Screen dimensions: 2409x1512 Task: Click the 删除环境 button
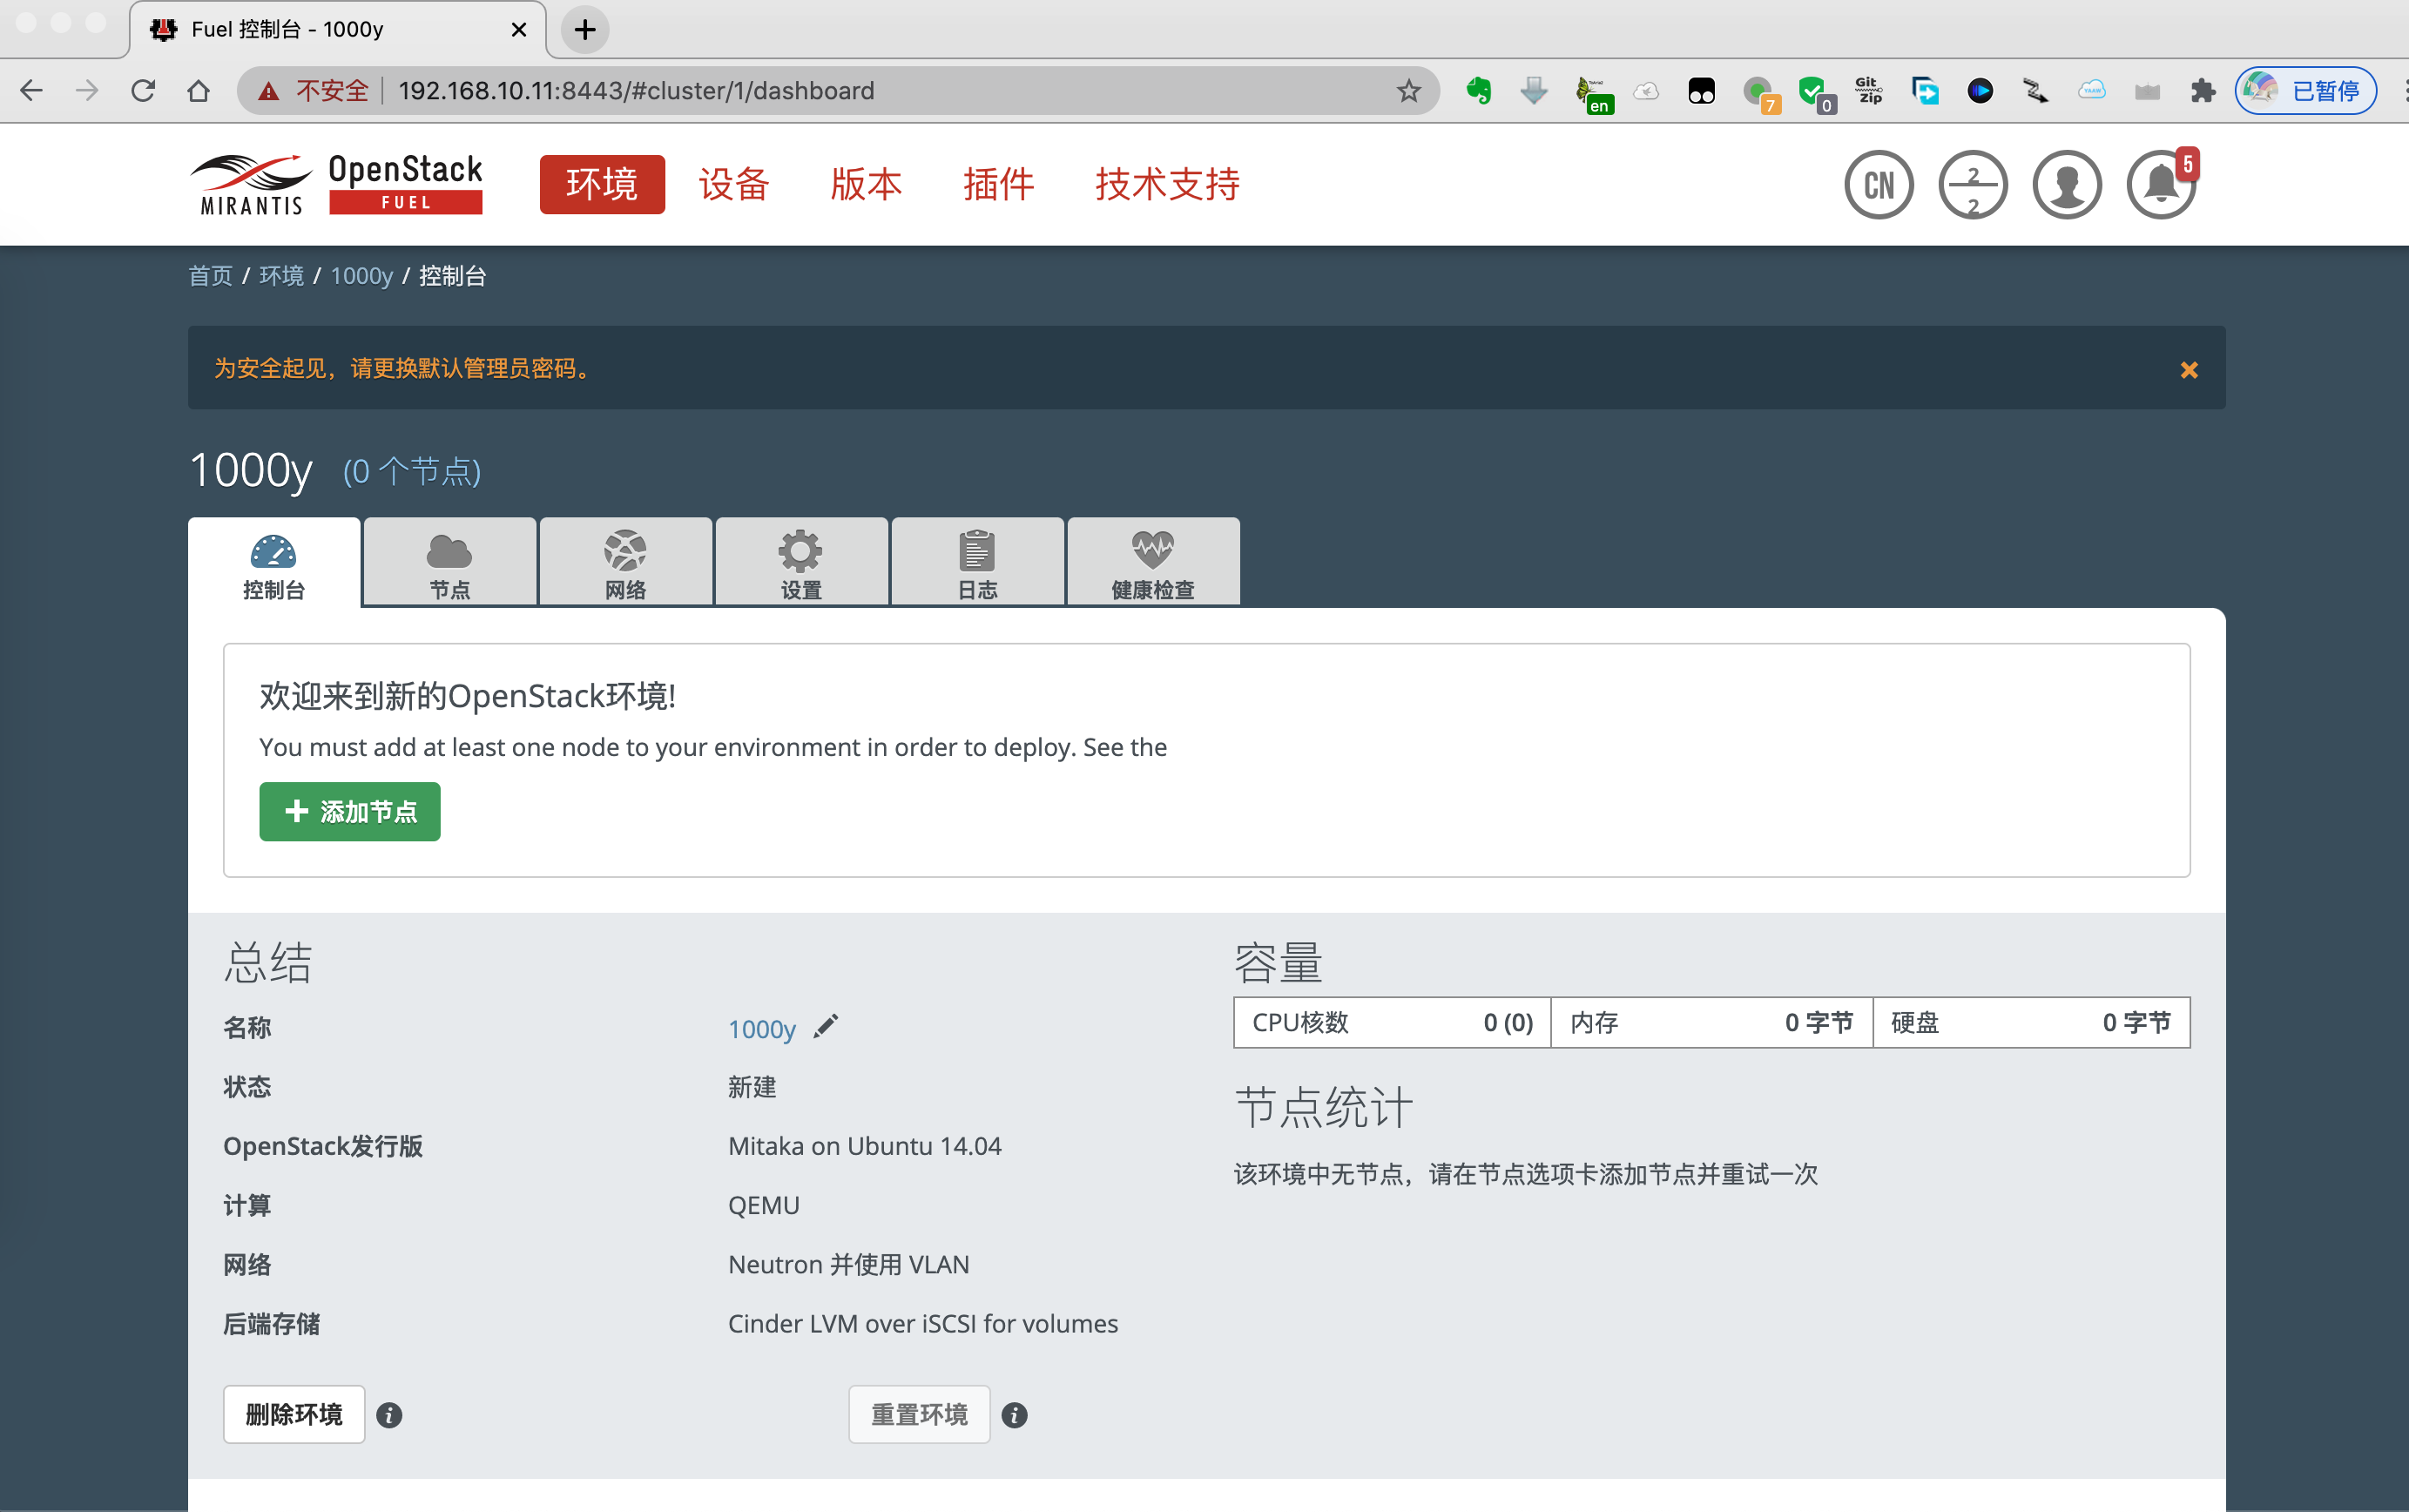294,1414
